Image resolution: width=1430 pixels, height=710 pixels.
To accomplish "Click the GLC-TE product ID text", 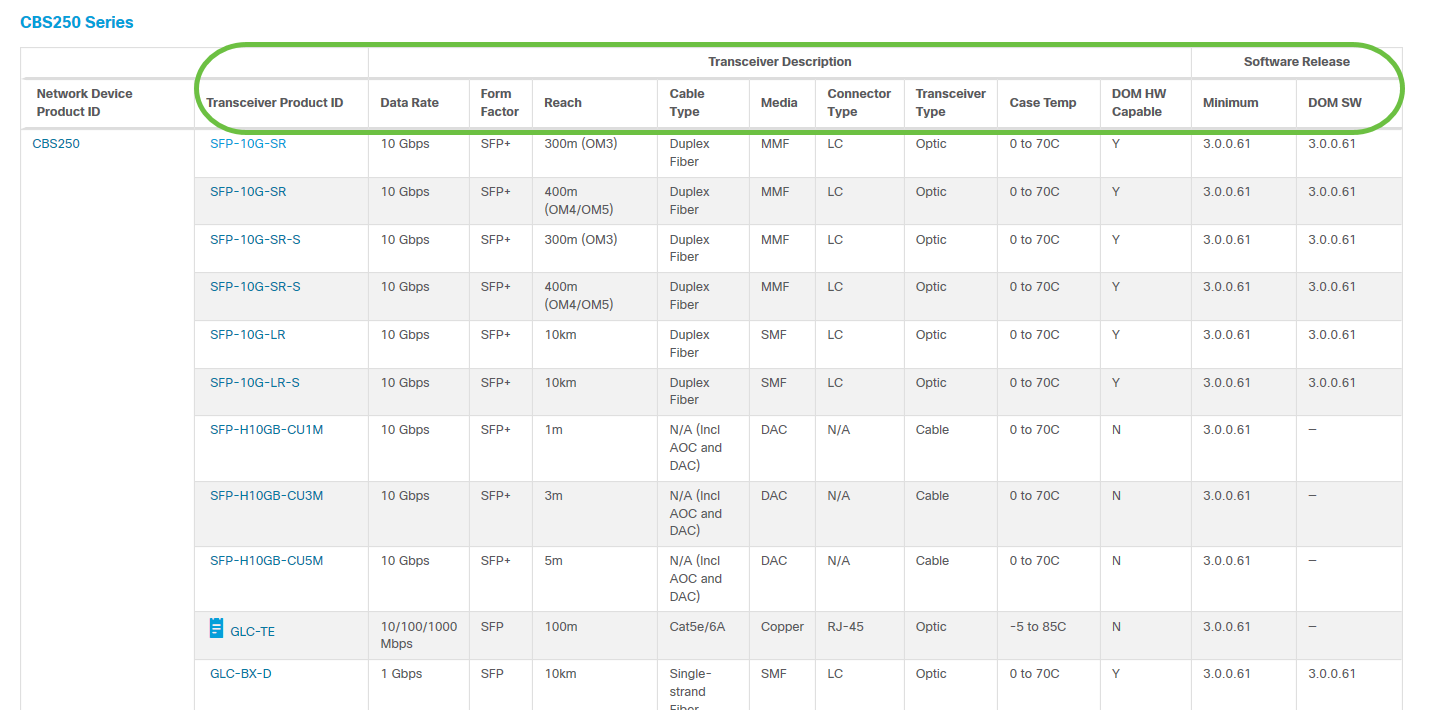I will (252, 632).
